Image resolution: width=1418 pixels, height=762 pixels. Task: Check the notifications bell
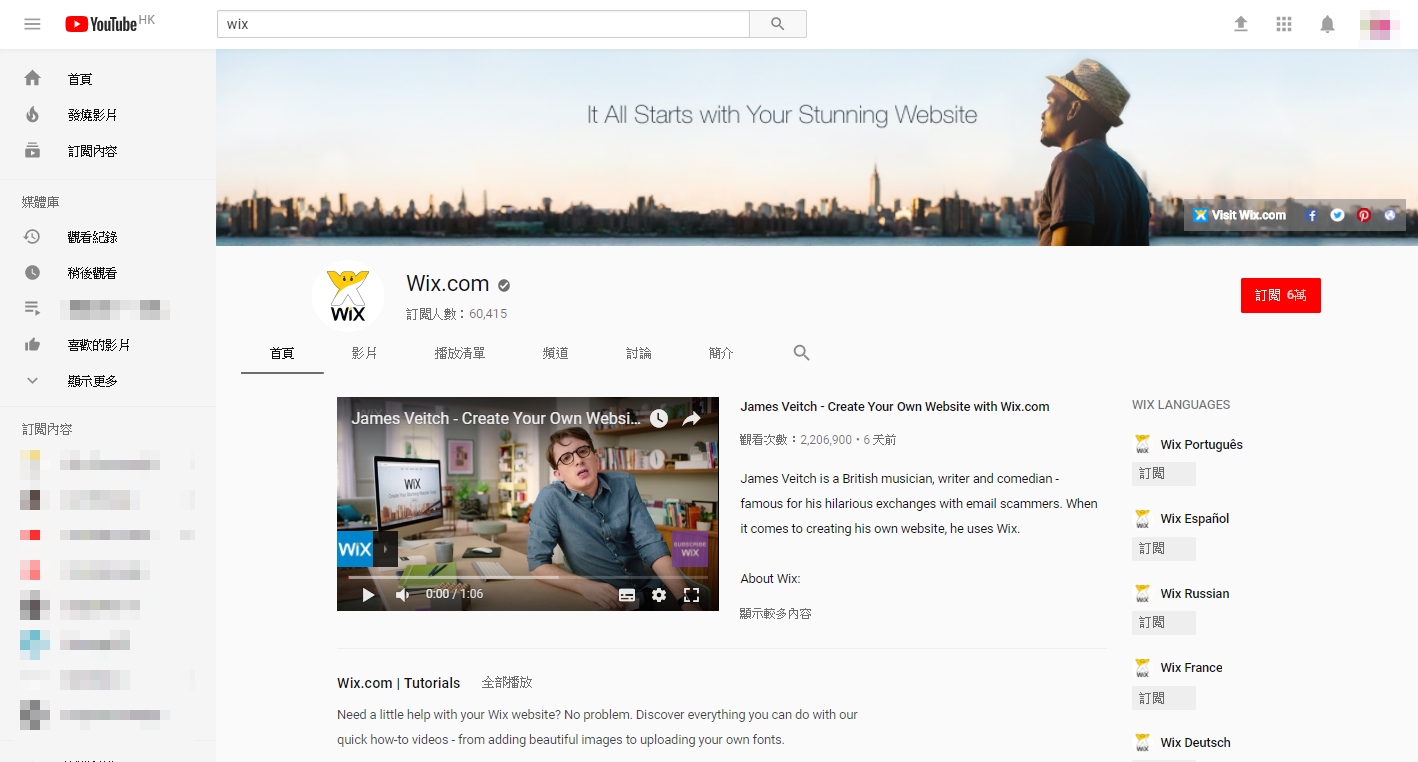(1327, 24)
